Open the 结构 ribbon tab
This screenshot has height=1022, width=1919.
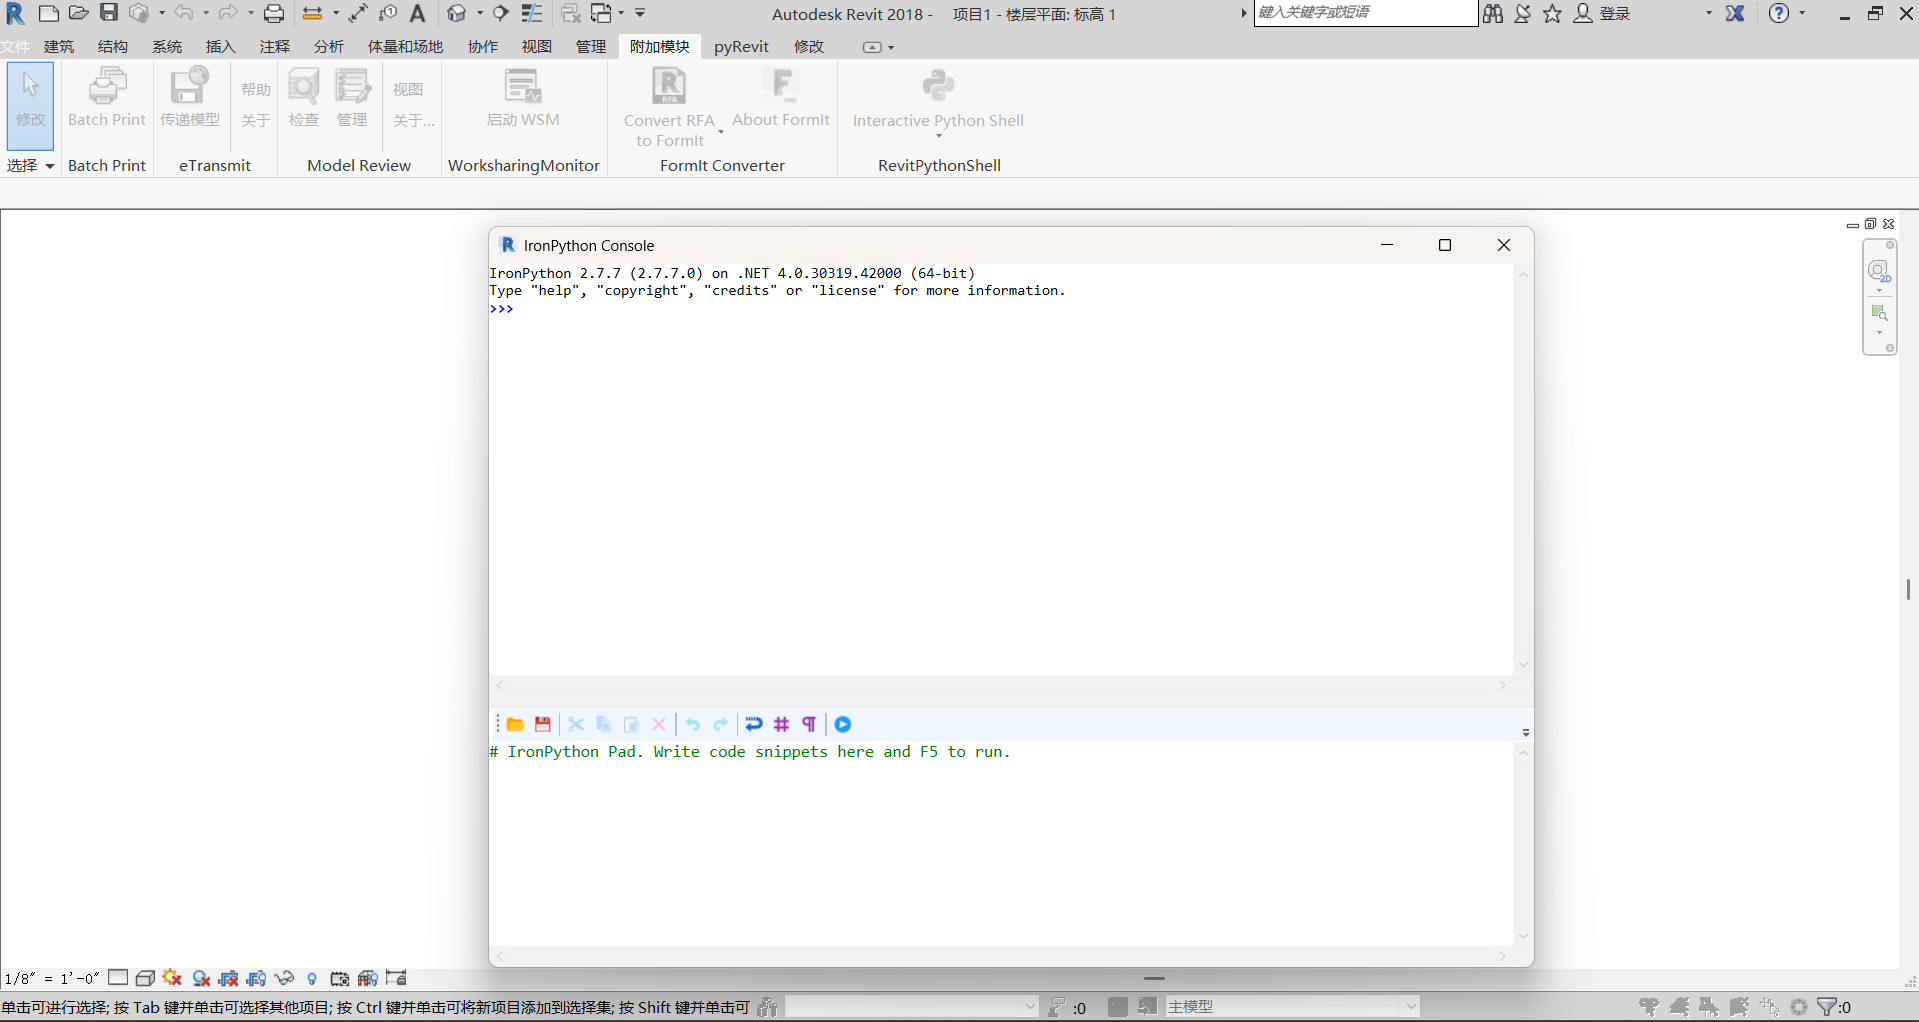[113, 47]
